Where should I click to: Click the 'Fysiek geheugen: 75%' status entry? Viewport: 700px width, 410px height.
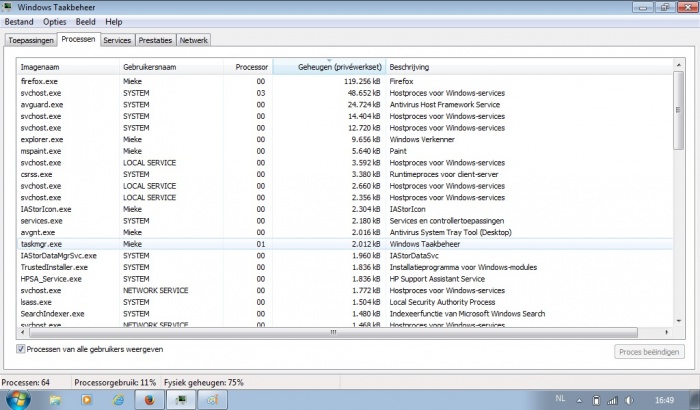click(x=204, y=383)
